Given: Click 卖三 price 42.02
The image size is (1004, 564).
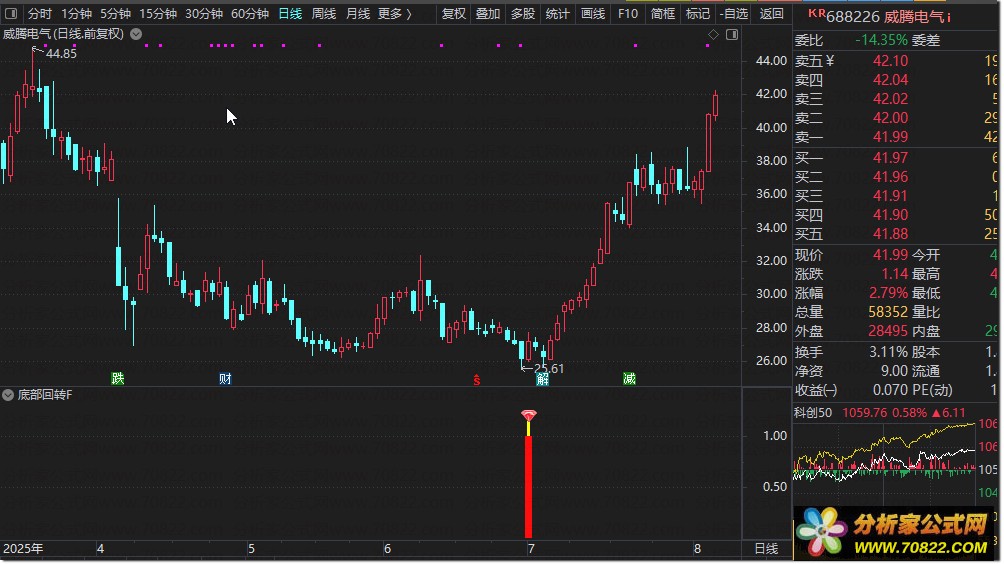Looking at the screenshot, I should (x=890, y=99).
